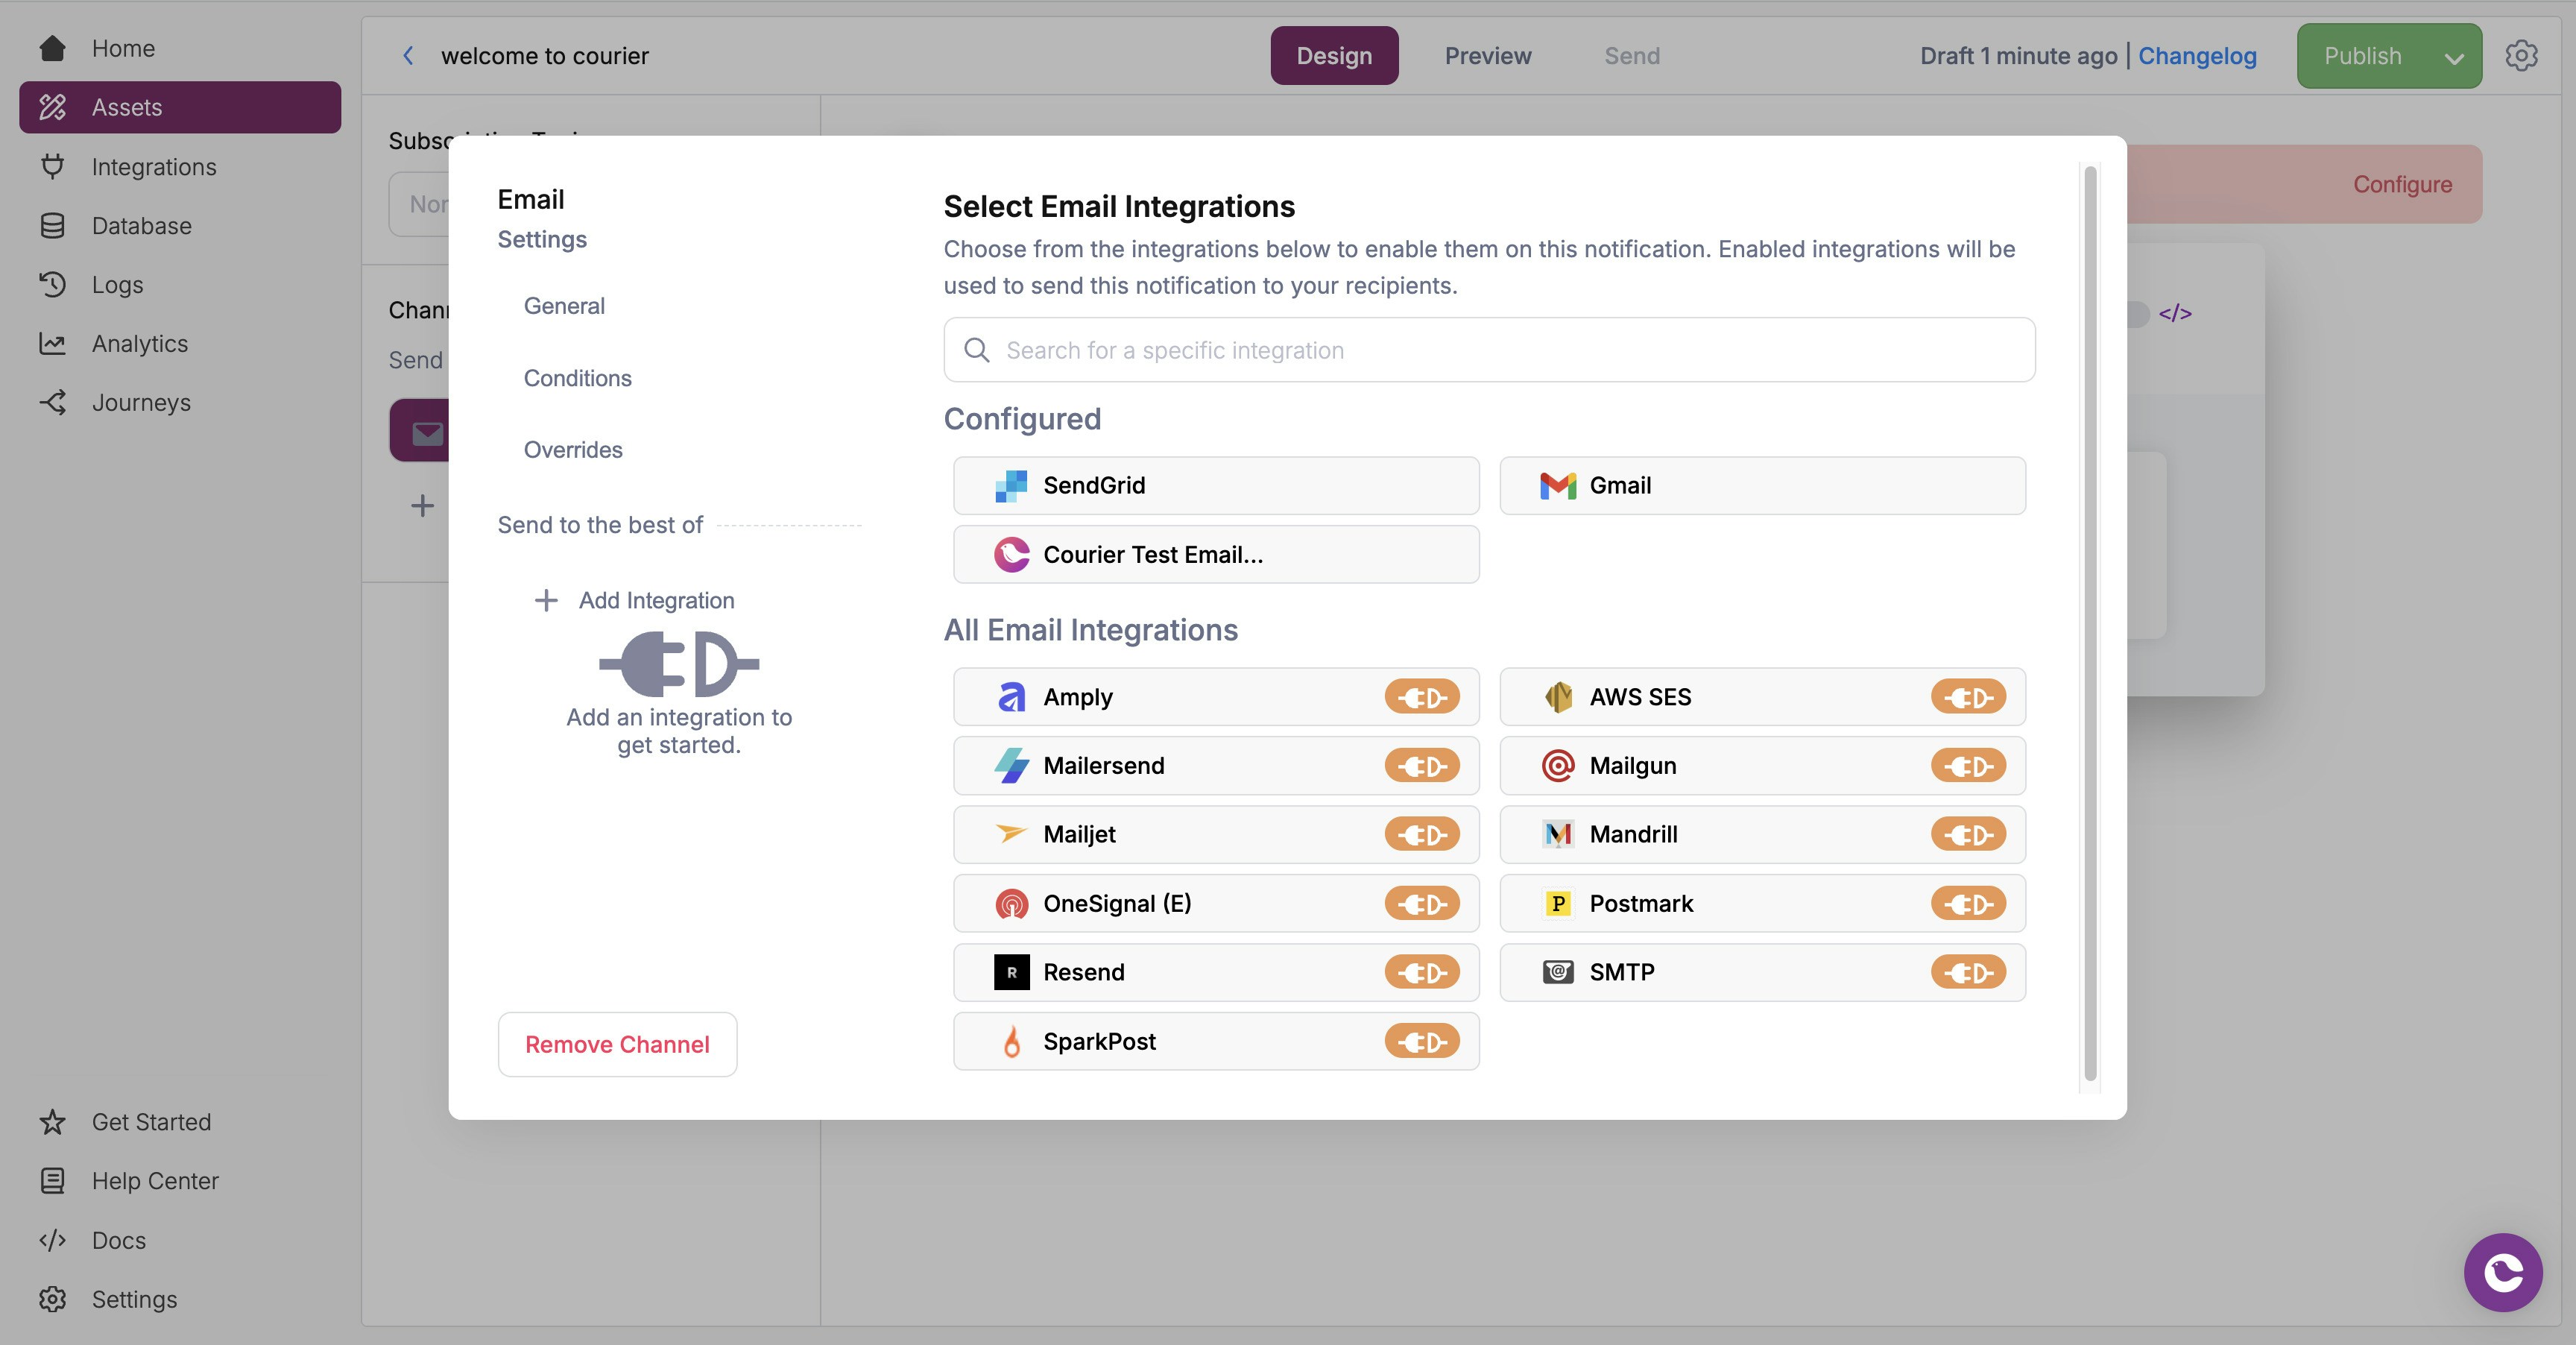Open the Changelog link
The height and width of the screenshot is (1345, 2576).
tap(2196, 56)
